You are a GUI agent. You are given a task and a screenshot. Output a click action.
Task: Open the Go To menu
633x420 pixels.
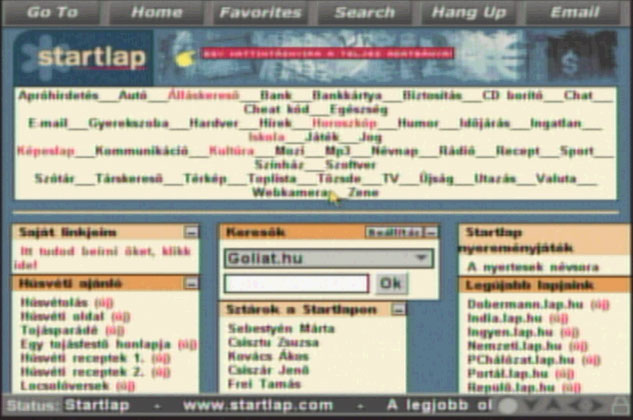pyautogui.click(x=52, y=13)
